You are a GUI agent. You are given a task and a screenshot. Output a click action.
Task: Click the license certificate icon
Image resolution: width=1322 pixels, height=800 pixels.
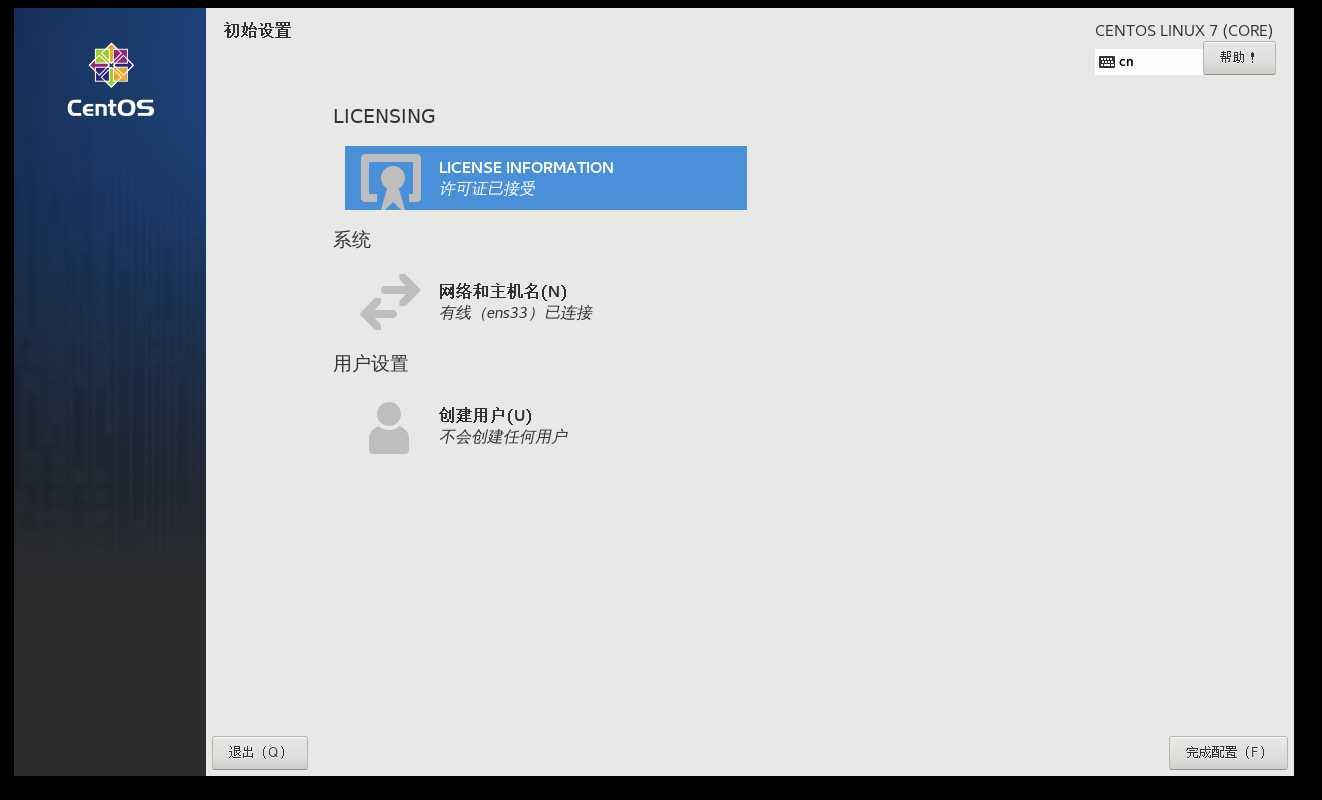point(390,180)
